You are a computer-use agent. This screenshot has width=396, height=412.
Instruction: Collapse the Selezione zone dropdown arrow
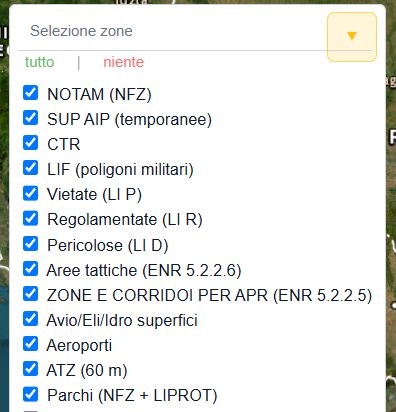352,37
